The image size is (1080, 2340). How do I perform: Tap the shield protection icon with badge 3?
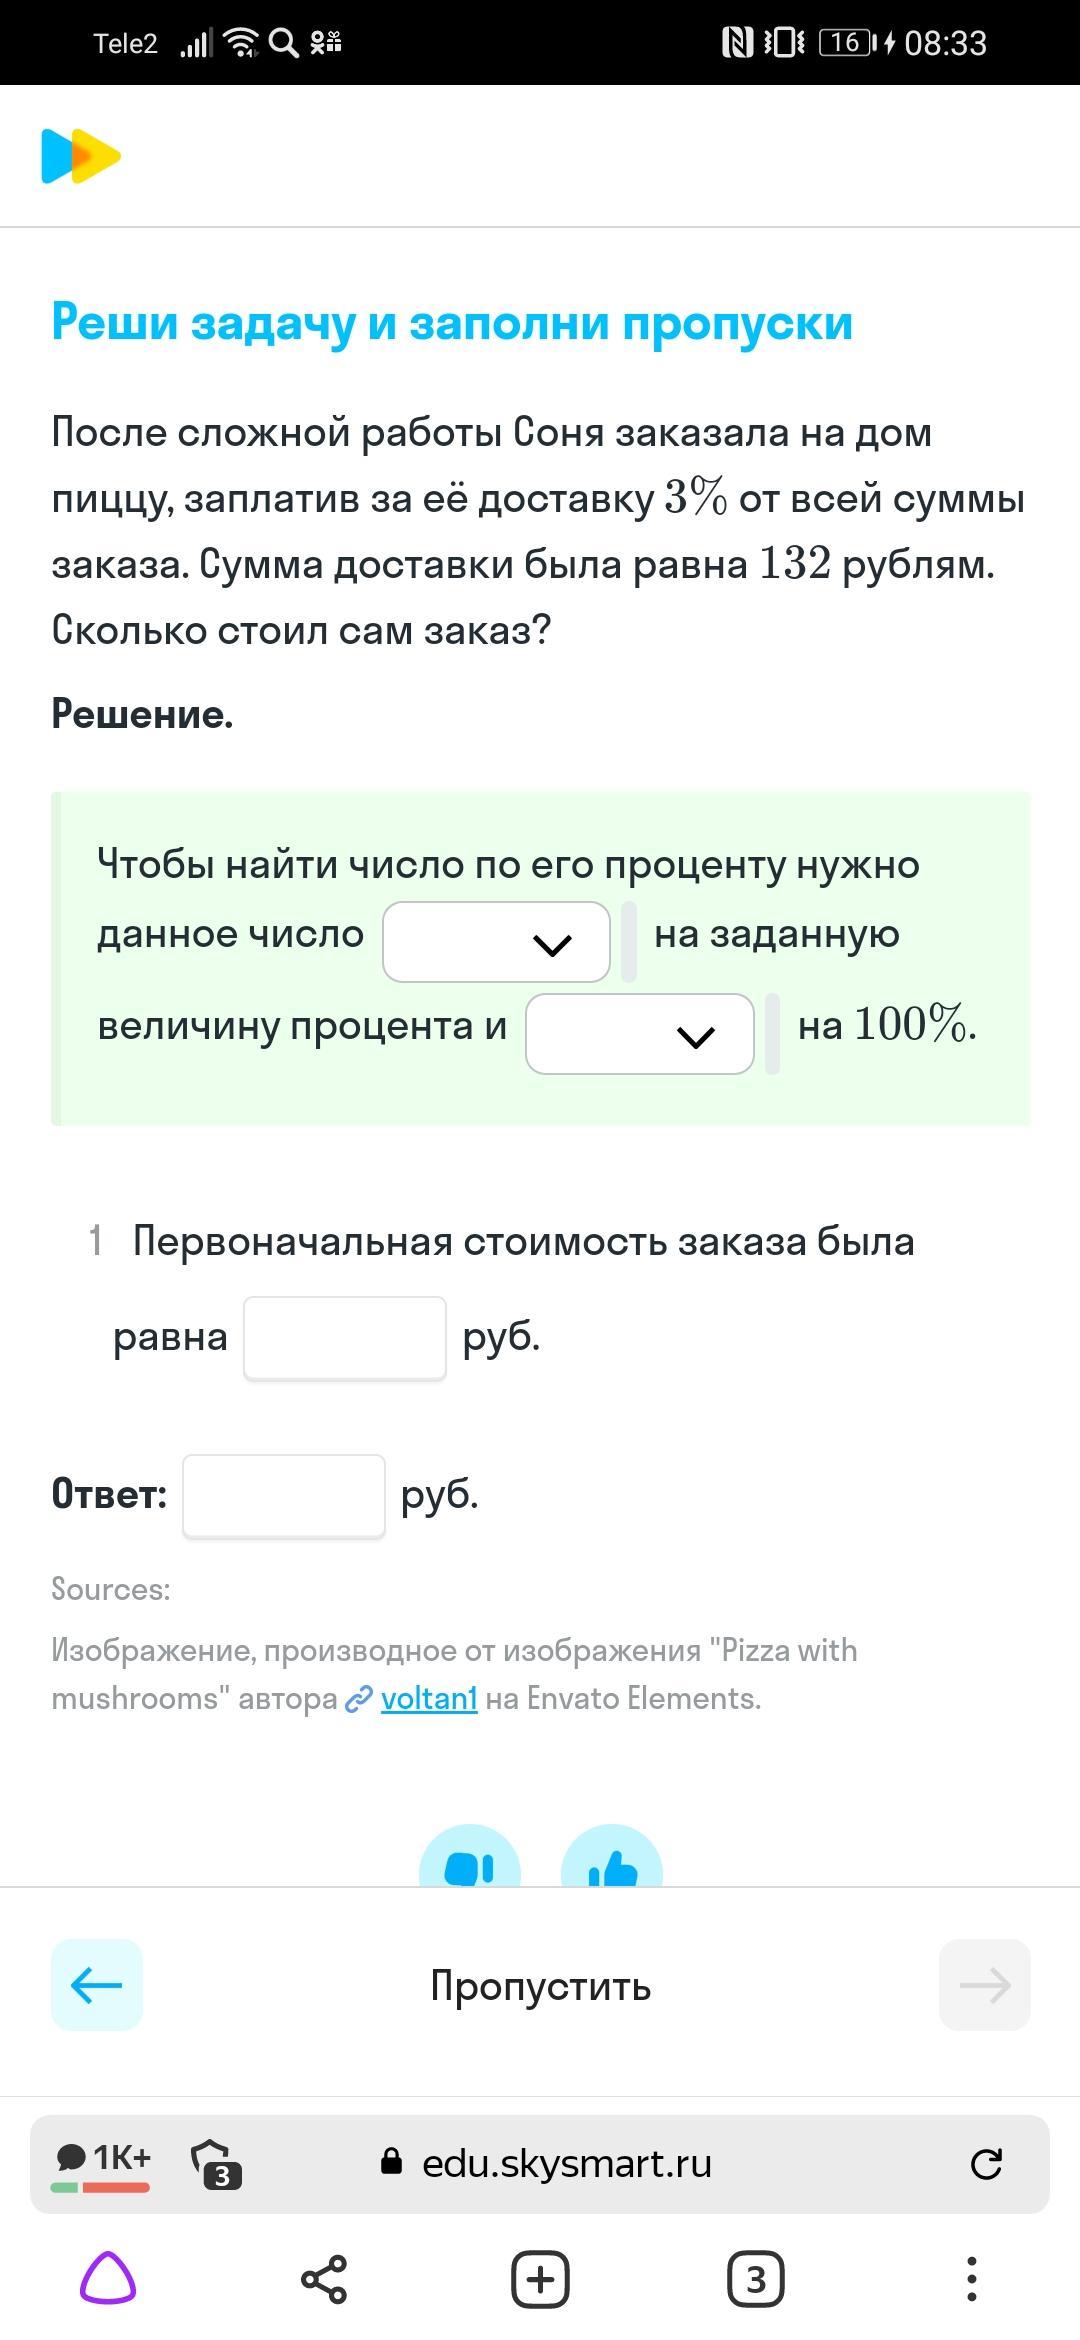tap(217, 2164)
